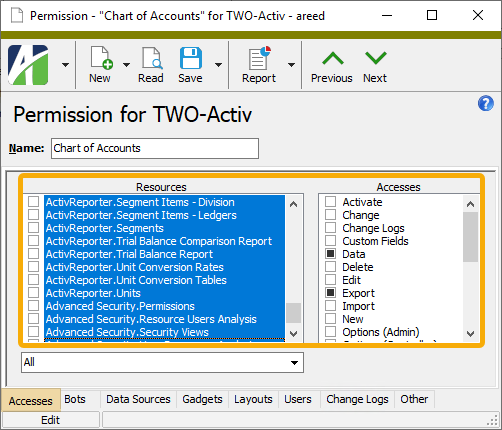Expand the New button dropdown arrow
502x430 pixels.
126,65
